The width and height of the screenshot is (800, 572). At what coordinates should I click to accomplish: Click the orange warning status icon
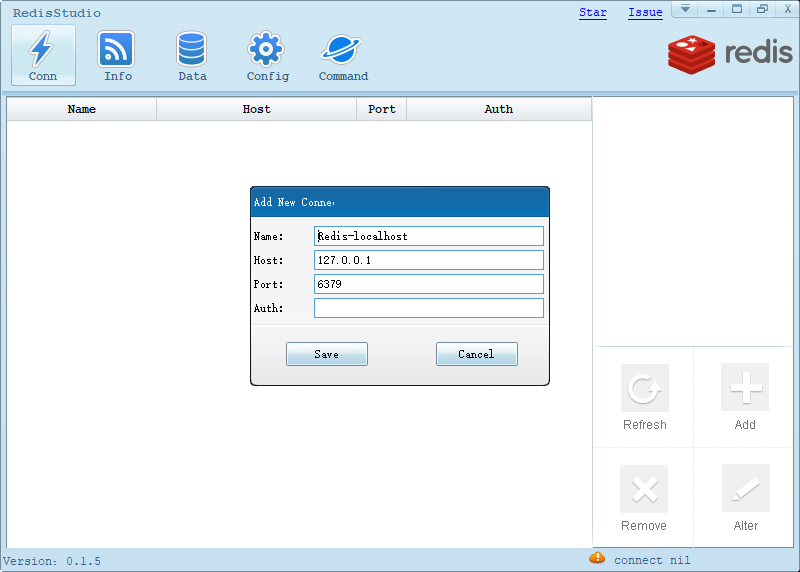[597, 558]
